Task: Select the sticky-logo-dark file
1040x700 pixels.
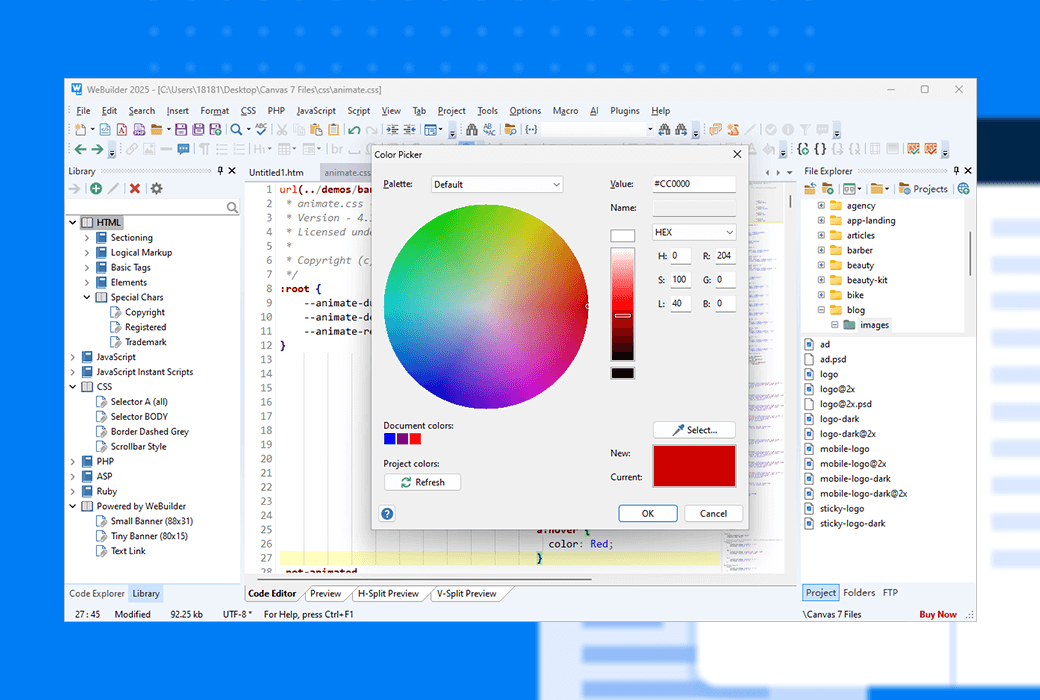Action: tap(852, 524)
